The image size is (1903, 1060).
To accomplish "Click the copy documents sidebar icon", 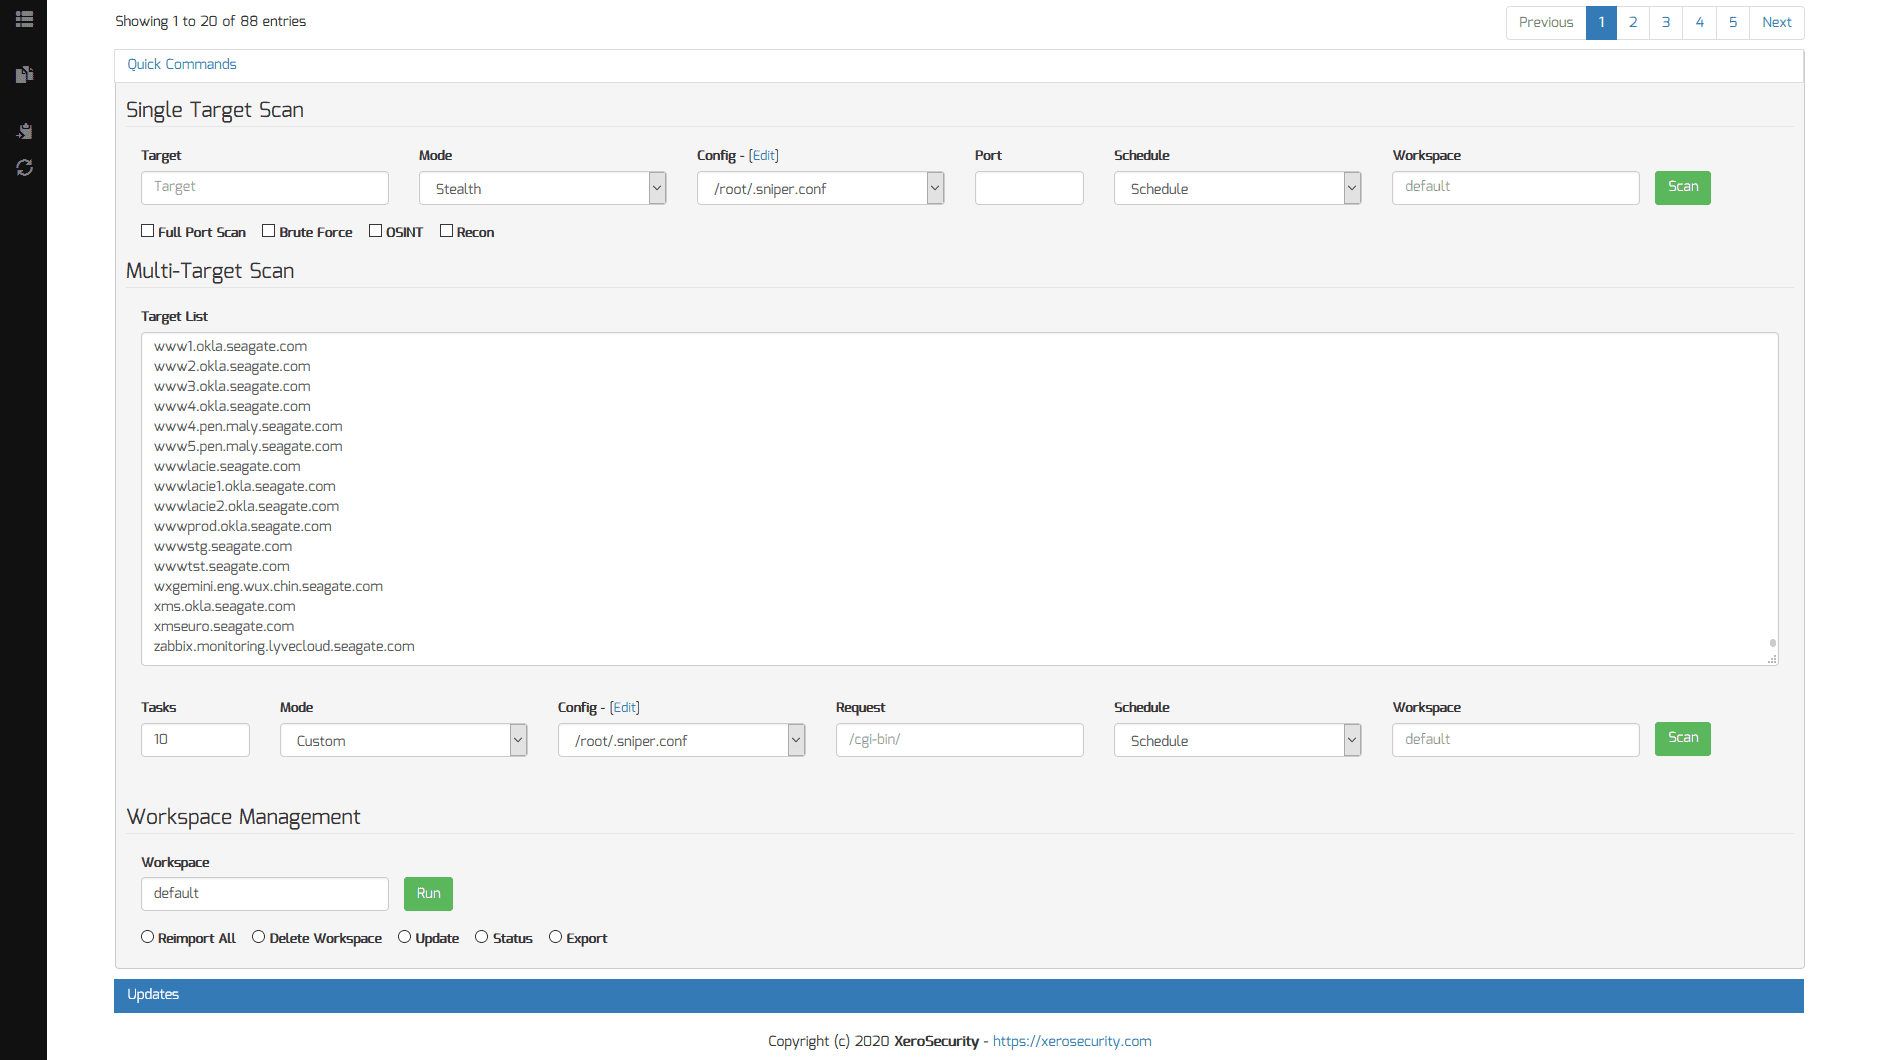I will point(25,74).
